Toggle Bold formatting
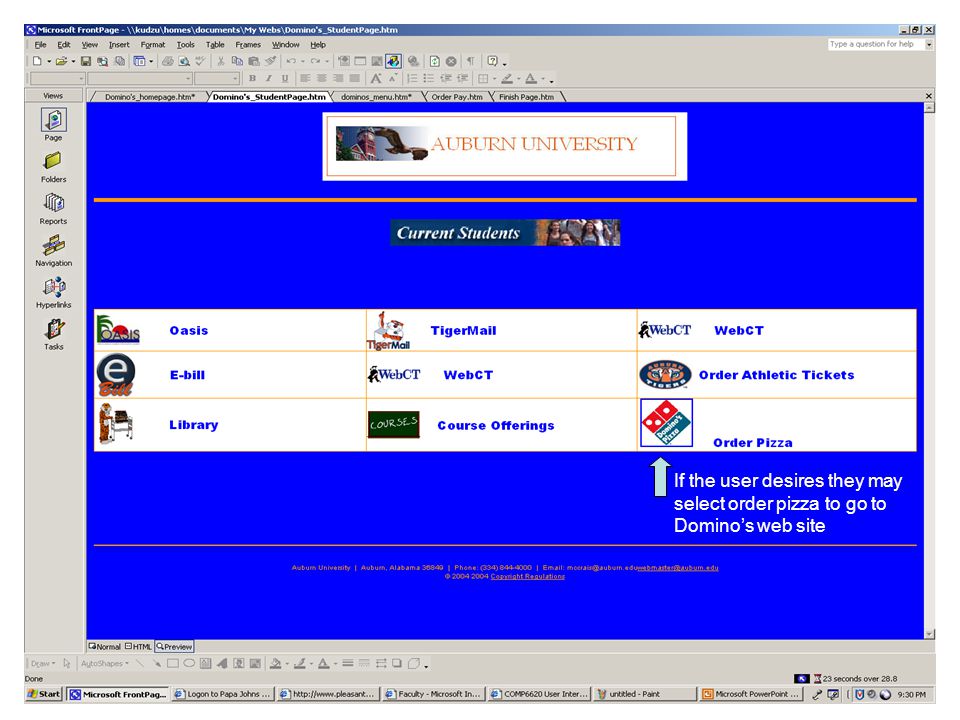 [x=252, y=78]
